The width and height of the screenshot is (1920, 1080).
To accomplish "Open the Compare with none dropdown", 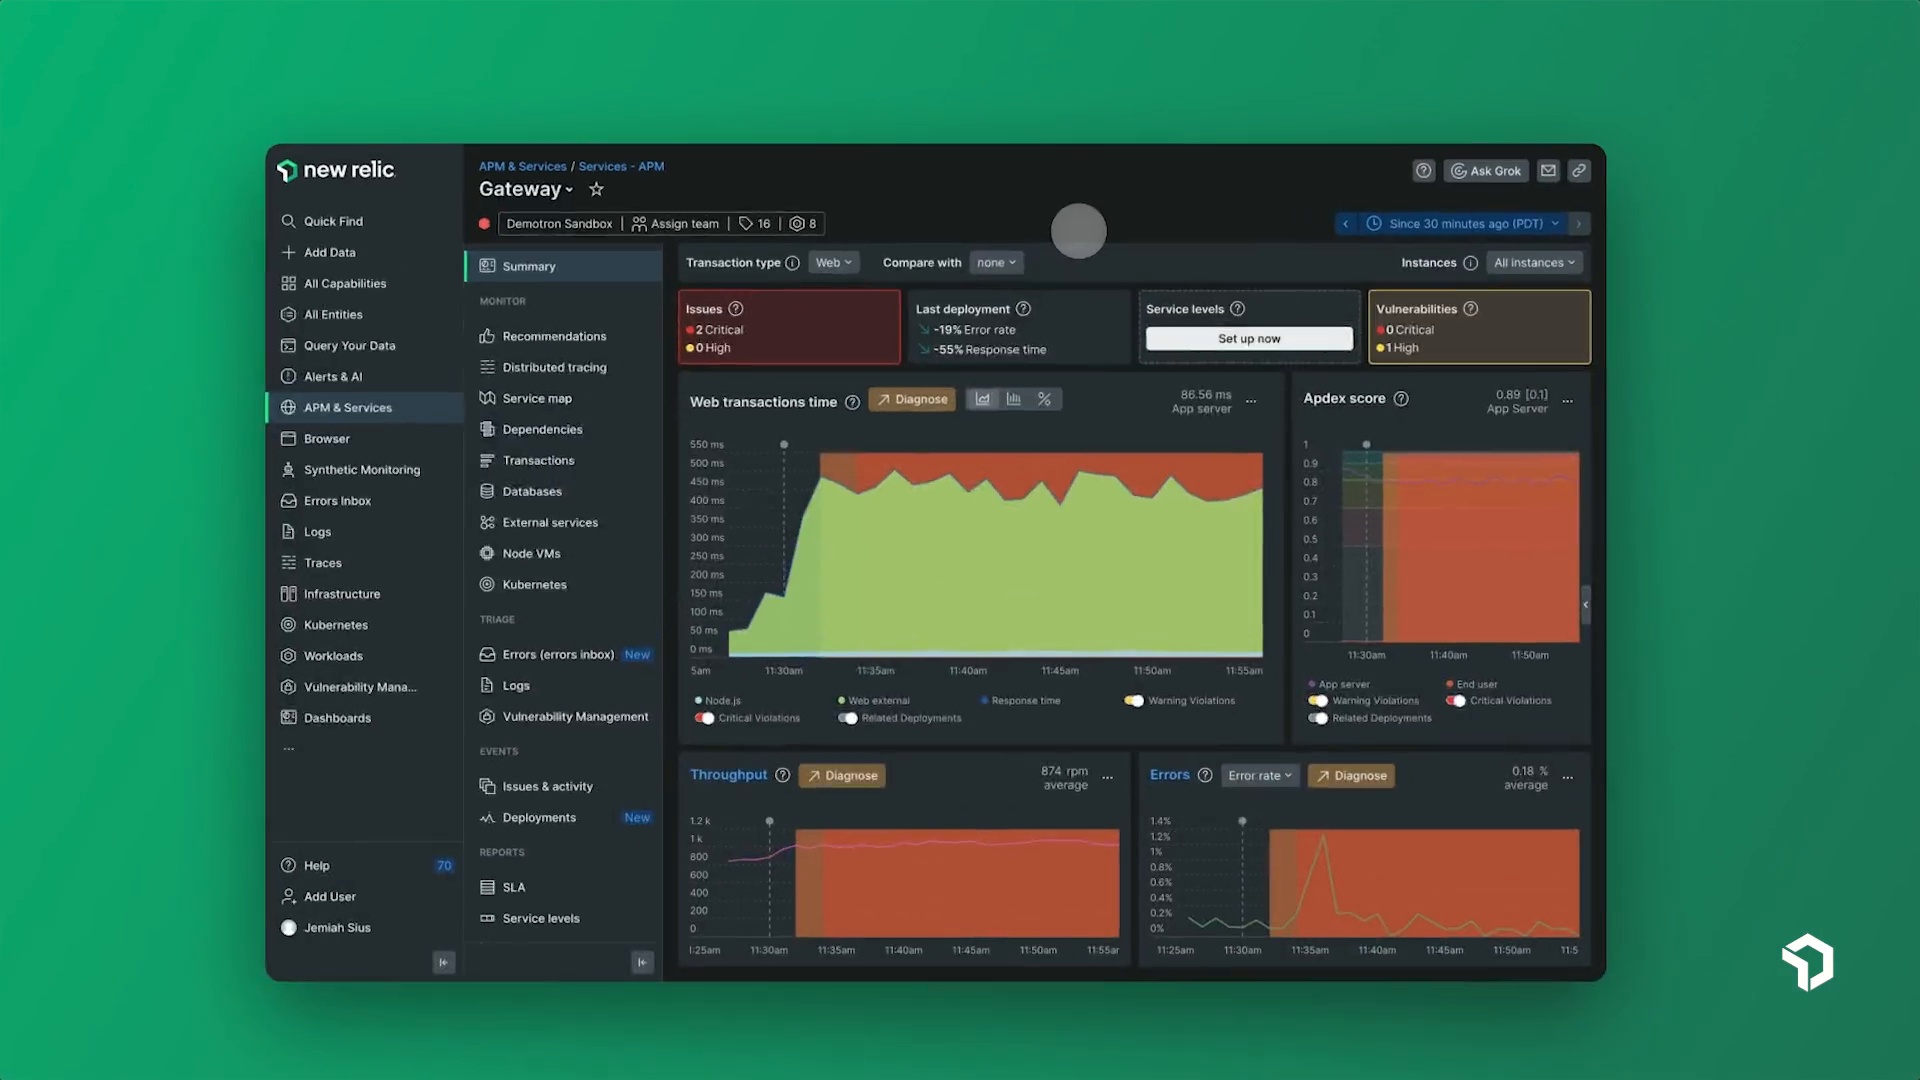I will 996,262.
